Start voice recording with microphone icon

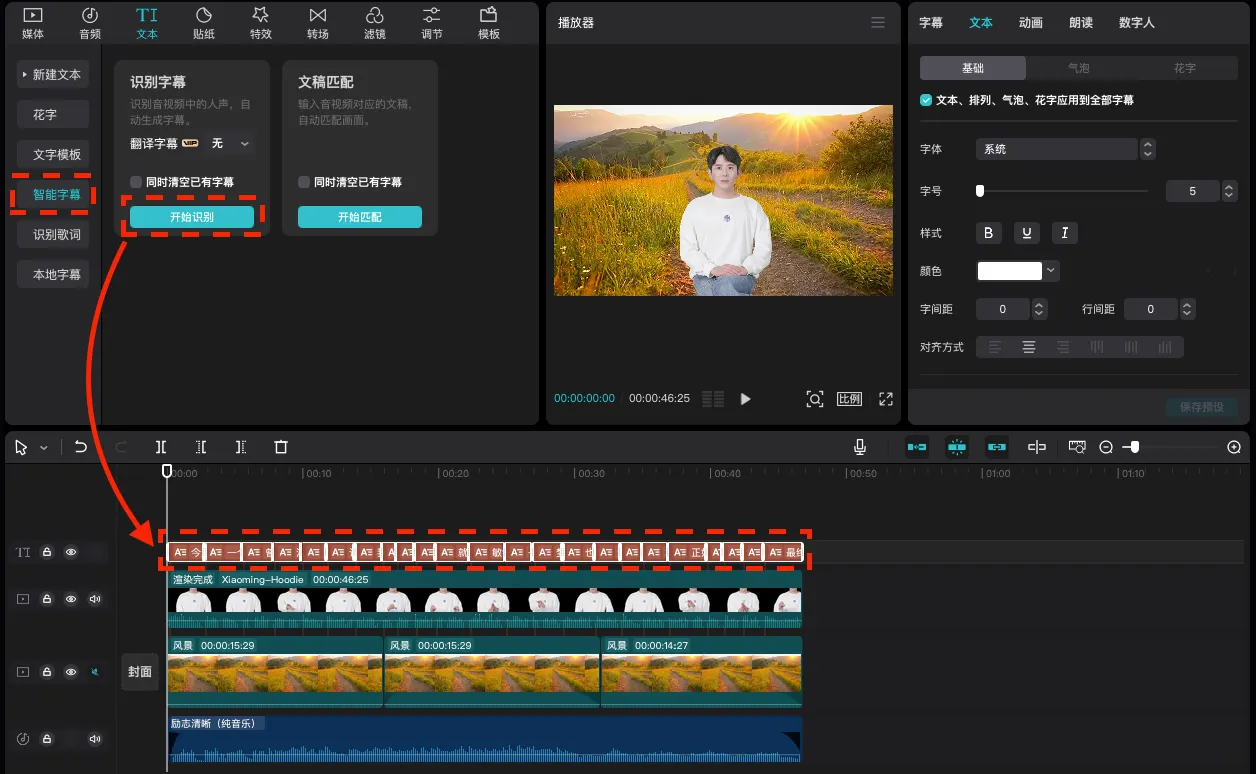click(x=860, y=447)
